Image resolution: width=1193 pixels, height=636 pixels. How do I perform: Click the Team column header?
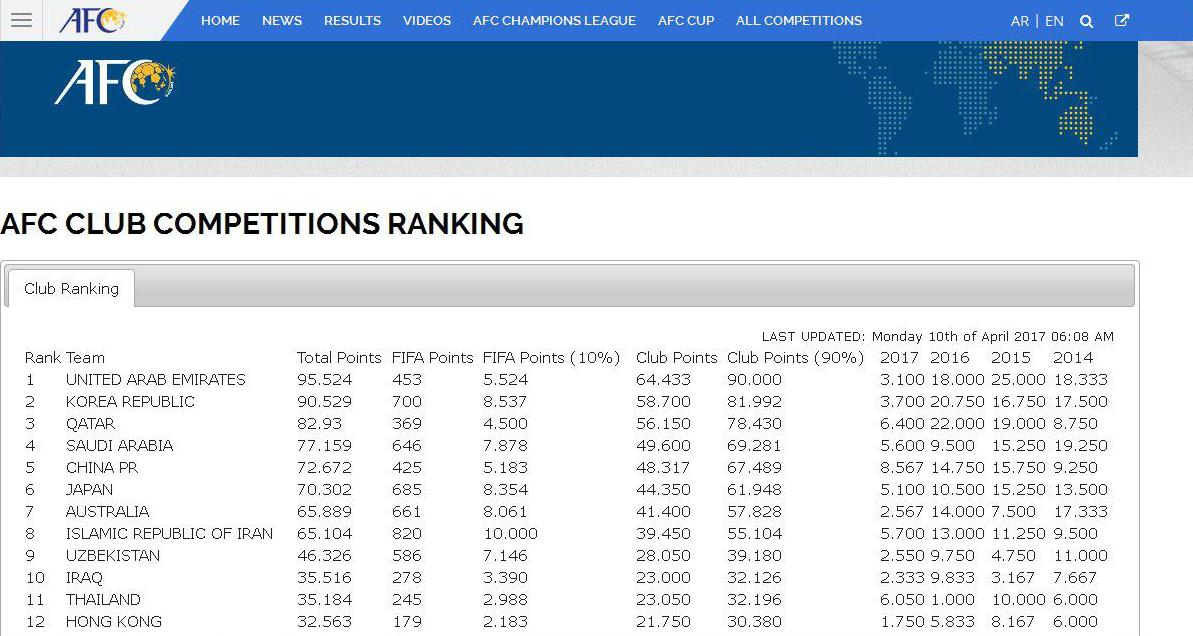[85, 358]
